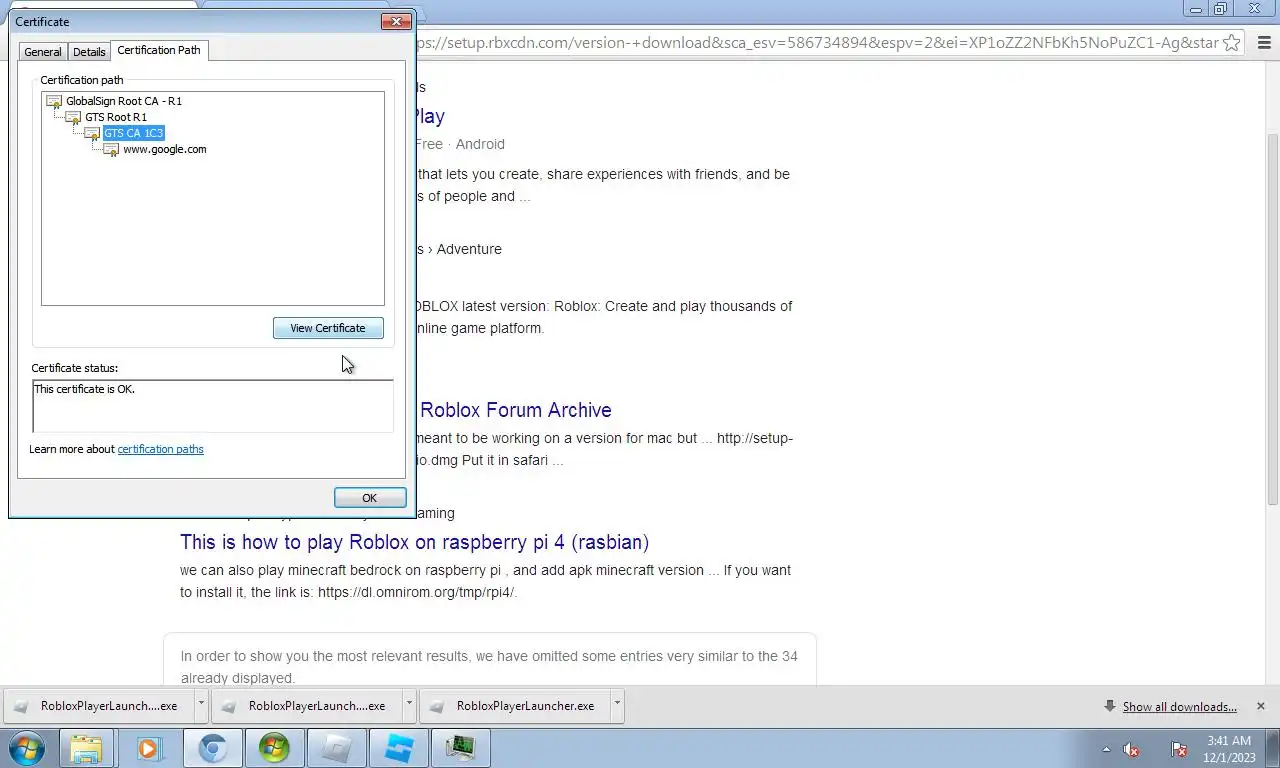
Task: Switch to Chrome in the taskbar
Action: (x=212, y=748)
